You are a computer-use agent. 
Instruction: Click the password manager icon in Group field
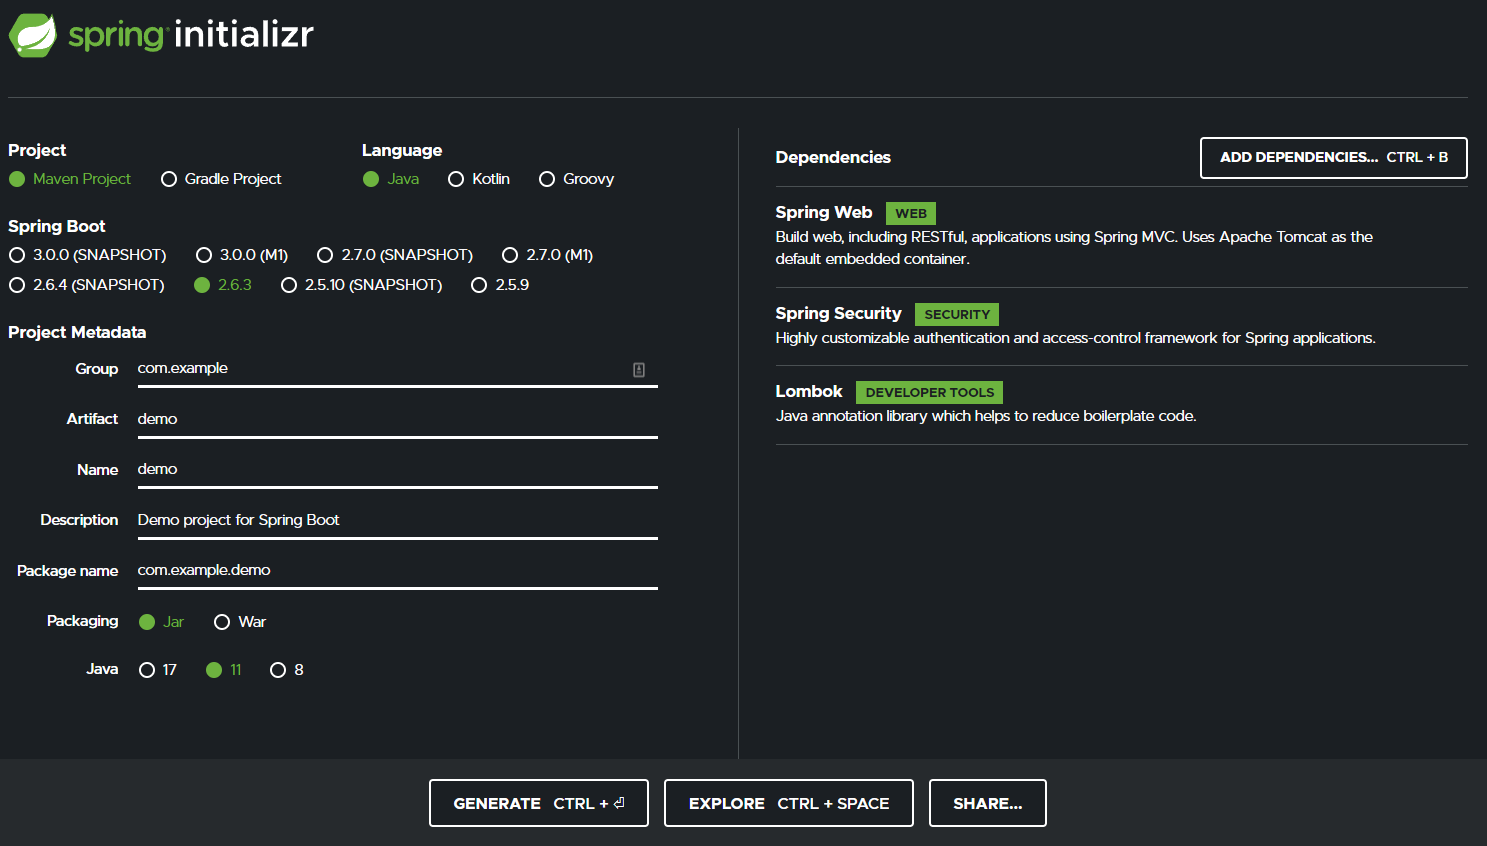tap(639, 370)
